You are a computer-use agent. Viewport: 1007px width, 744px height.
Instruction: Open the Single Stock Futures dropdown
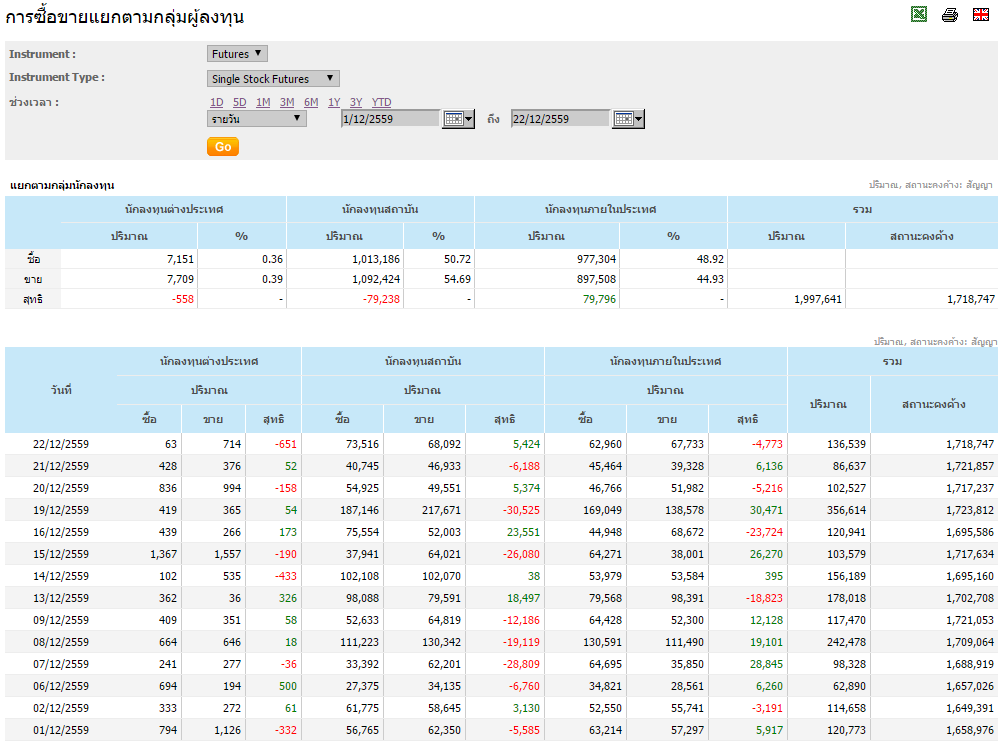pos(273,79)
